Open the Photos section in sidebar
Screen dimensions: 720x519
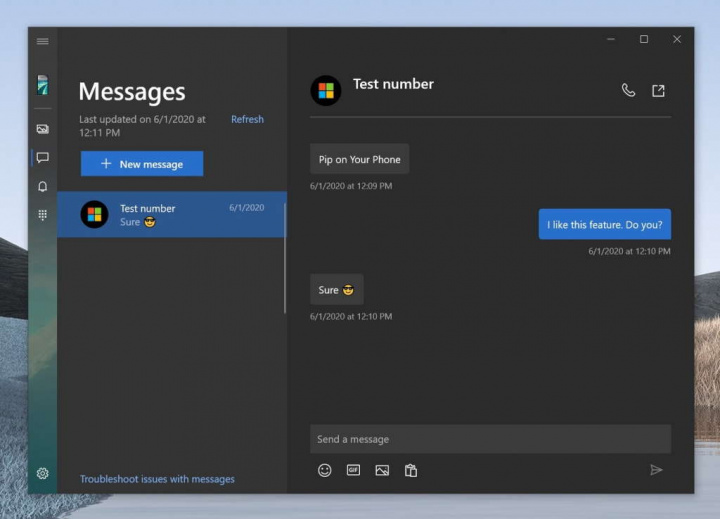[42, 129]
